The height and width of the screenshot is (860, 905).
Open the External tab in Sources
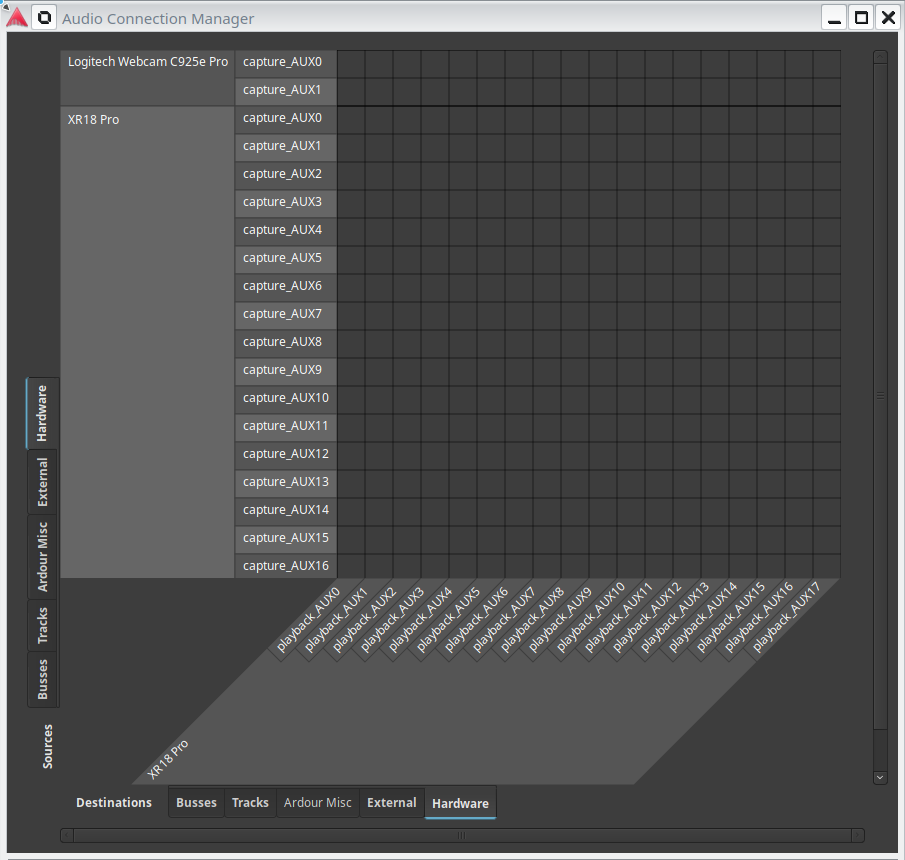43,483
